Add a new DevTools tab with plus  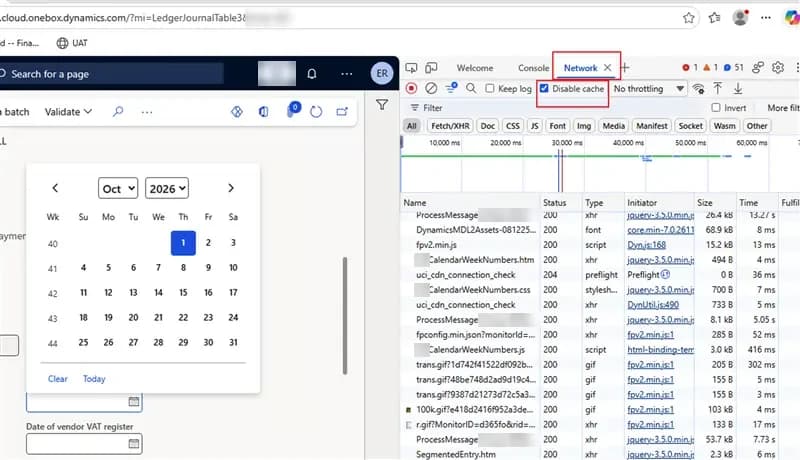[625, 67]
